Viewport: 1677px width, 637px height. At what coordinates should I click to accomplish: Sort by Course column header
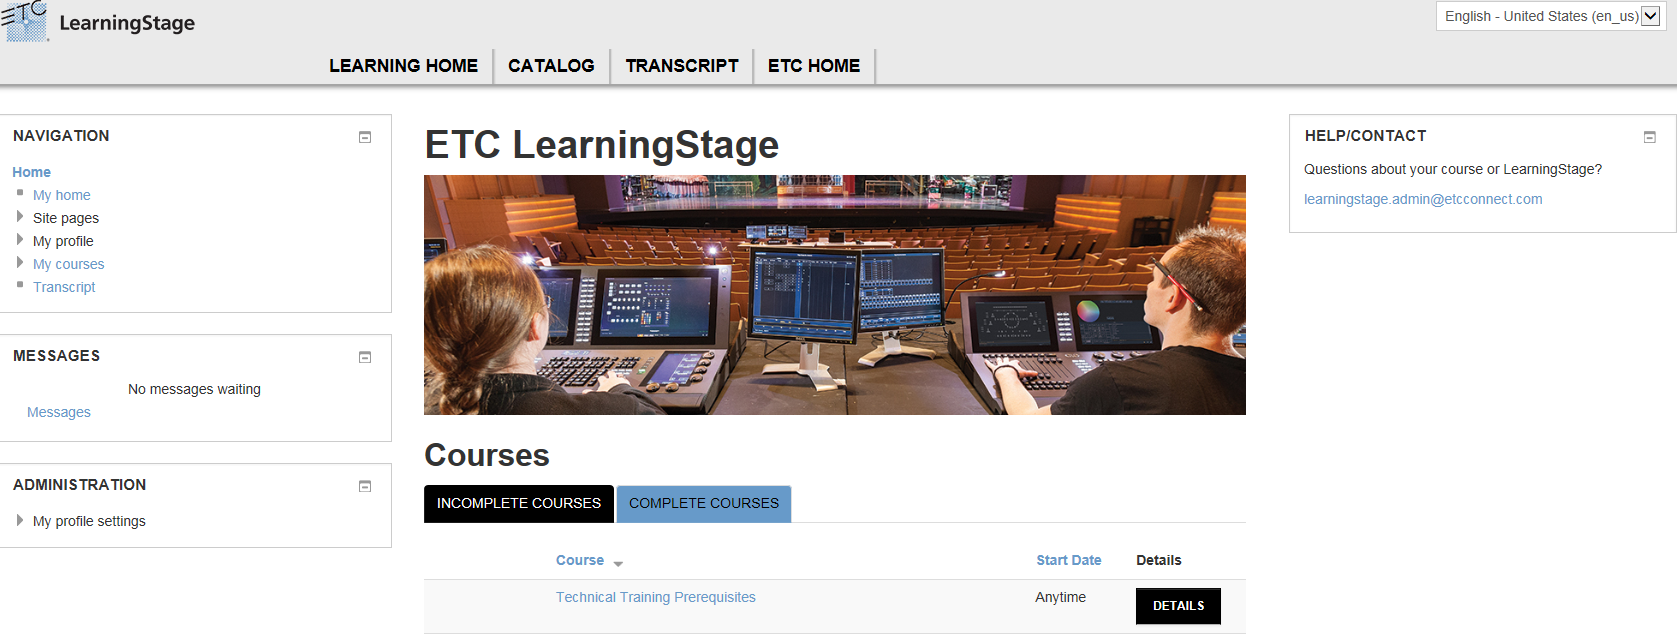click(580, 560)
